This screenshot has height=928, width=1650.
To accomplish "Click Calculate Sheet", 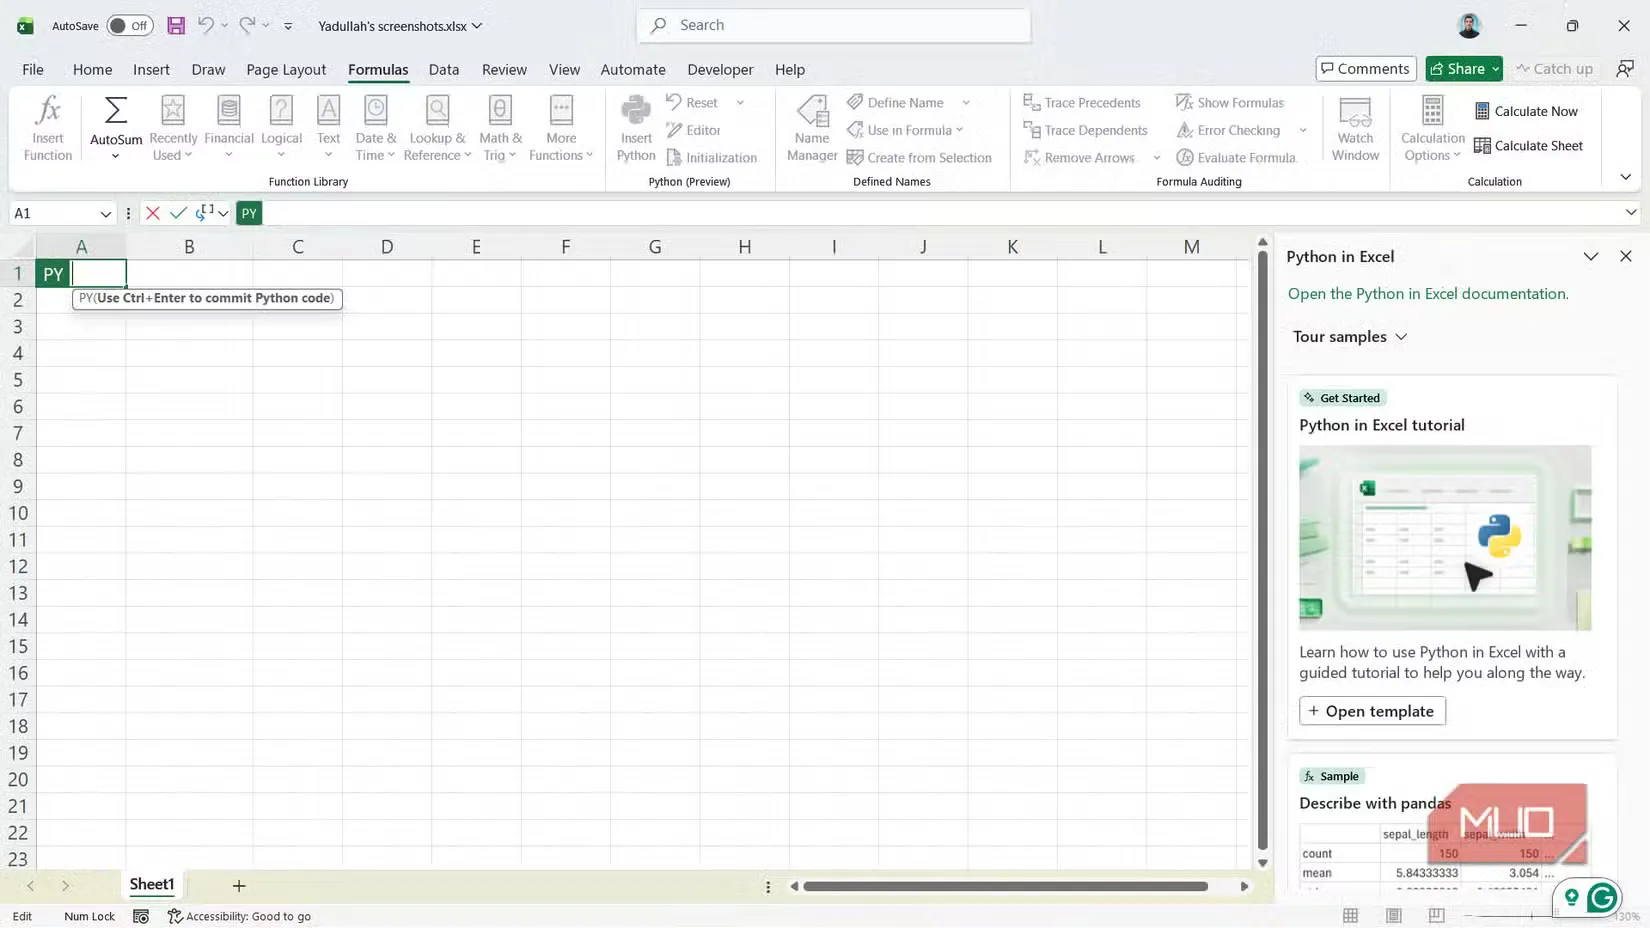I will (1529, 145).
